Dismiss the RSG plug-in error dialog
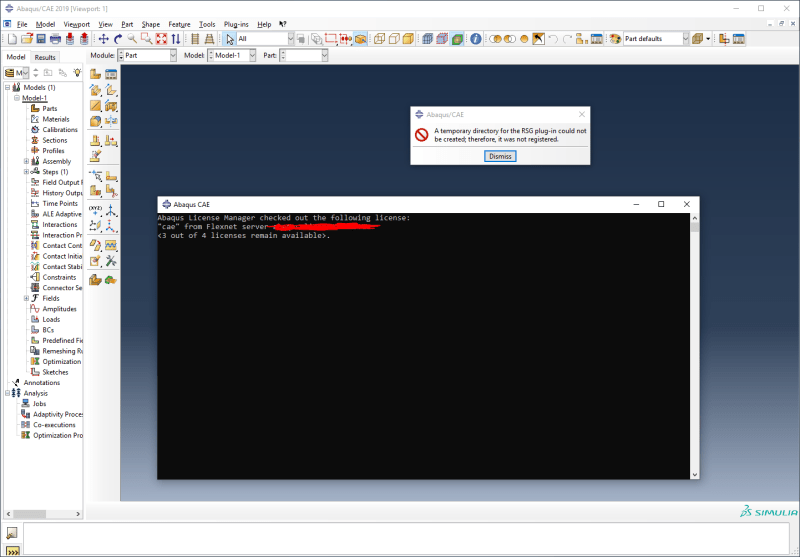The height and width of the screenshot is (557, 800). coord(500,156)
